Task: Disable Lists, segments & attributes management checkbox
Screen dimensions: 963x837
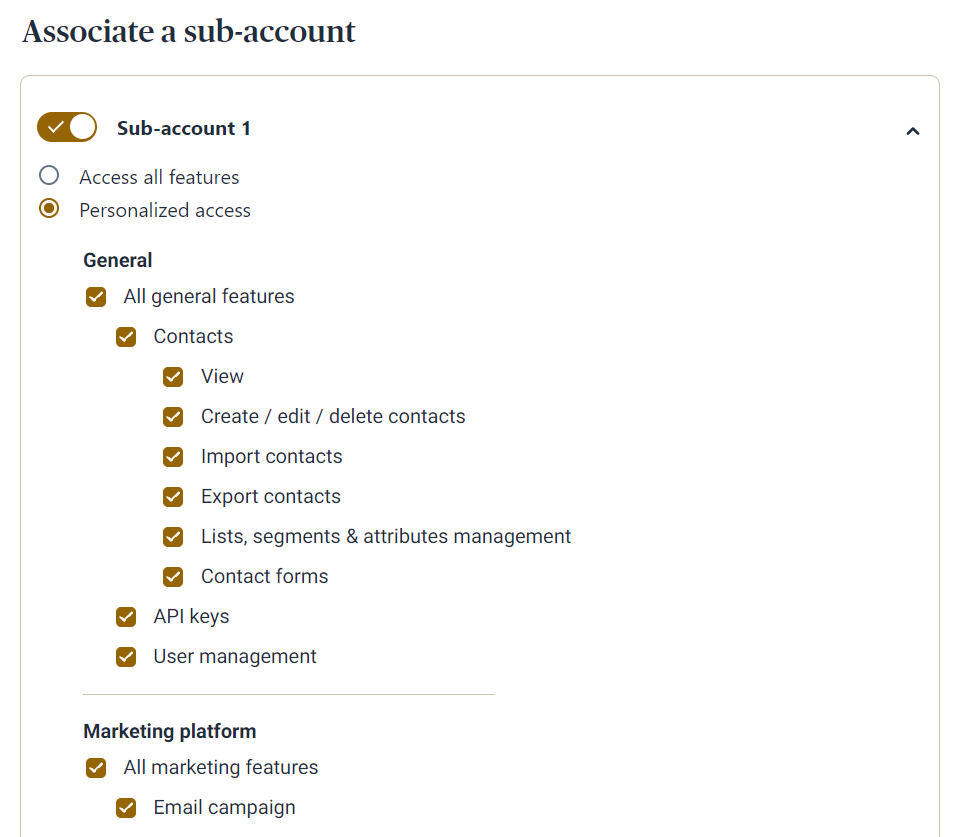Action: (x=173, y=537)
